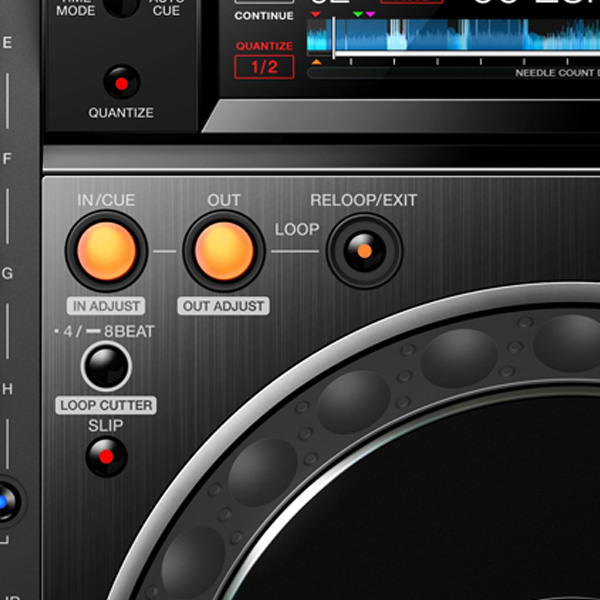This screenshot has height=600, width=600.
Task: Click the white playhead on the waveform
Action: [334, 38]
